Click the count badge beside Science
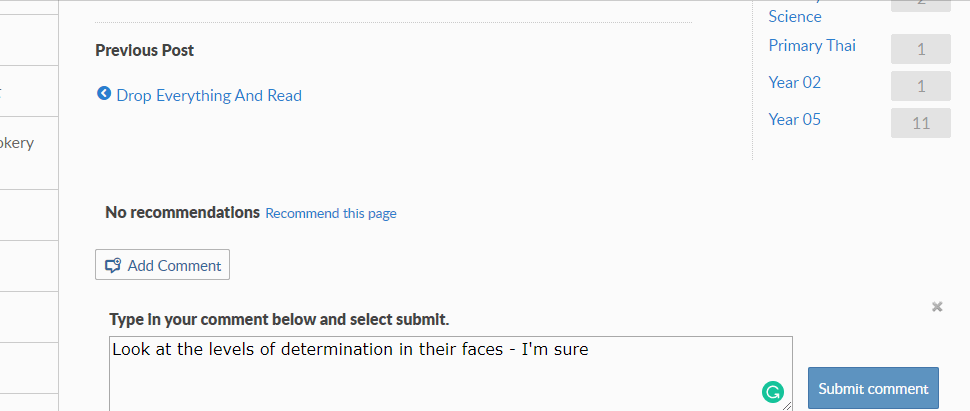The height and width of the screenshot is (411, 970). click(921, 6)
